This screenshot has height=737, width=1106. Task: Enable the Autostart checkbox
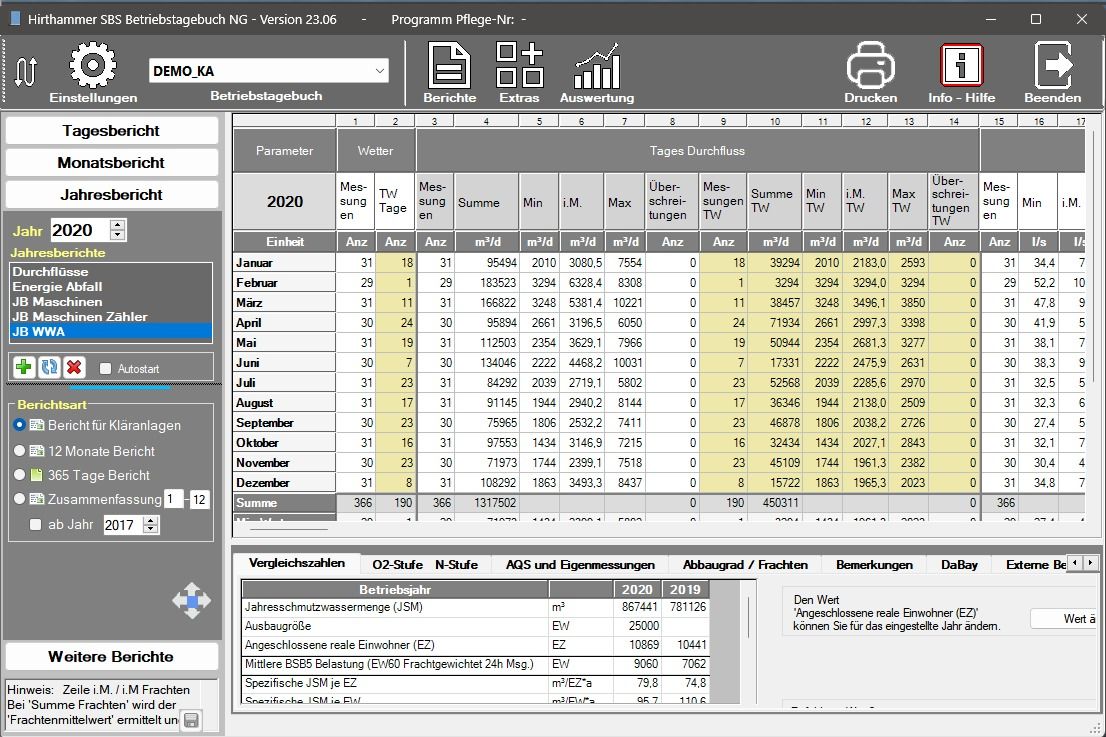click(107, 368)
